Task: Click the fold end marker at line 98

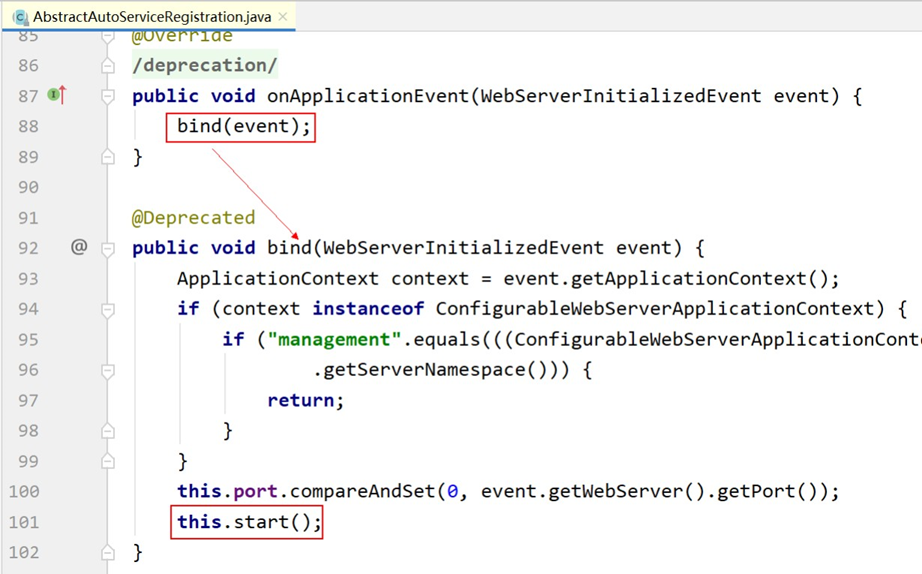Action: tap(108, 431)
